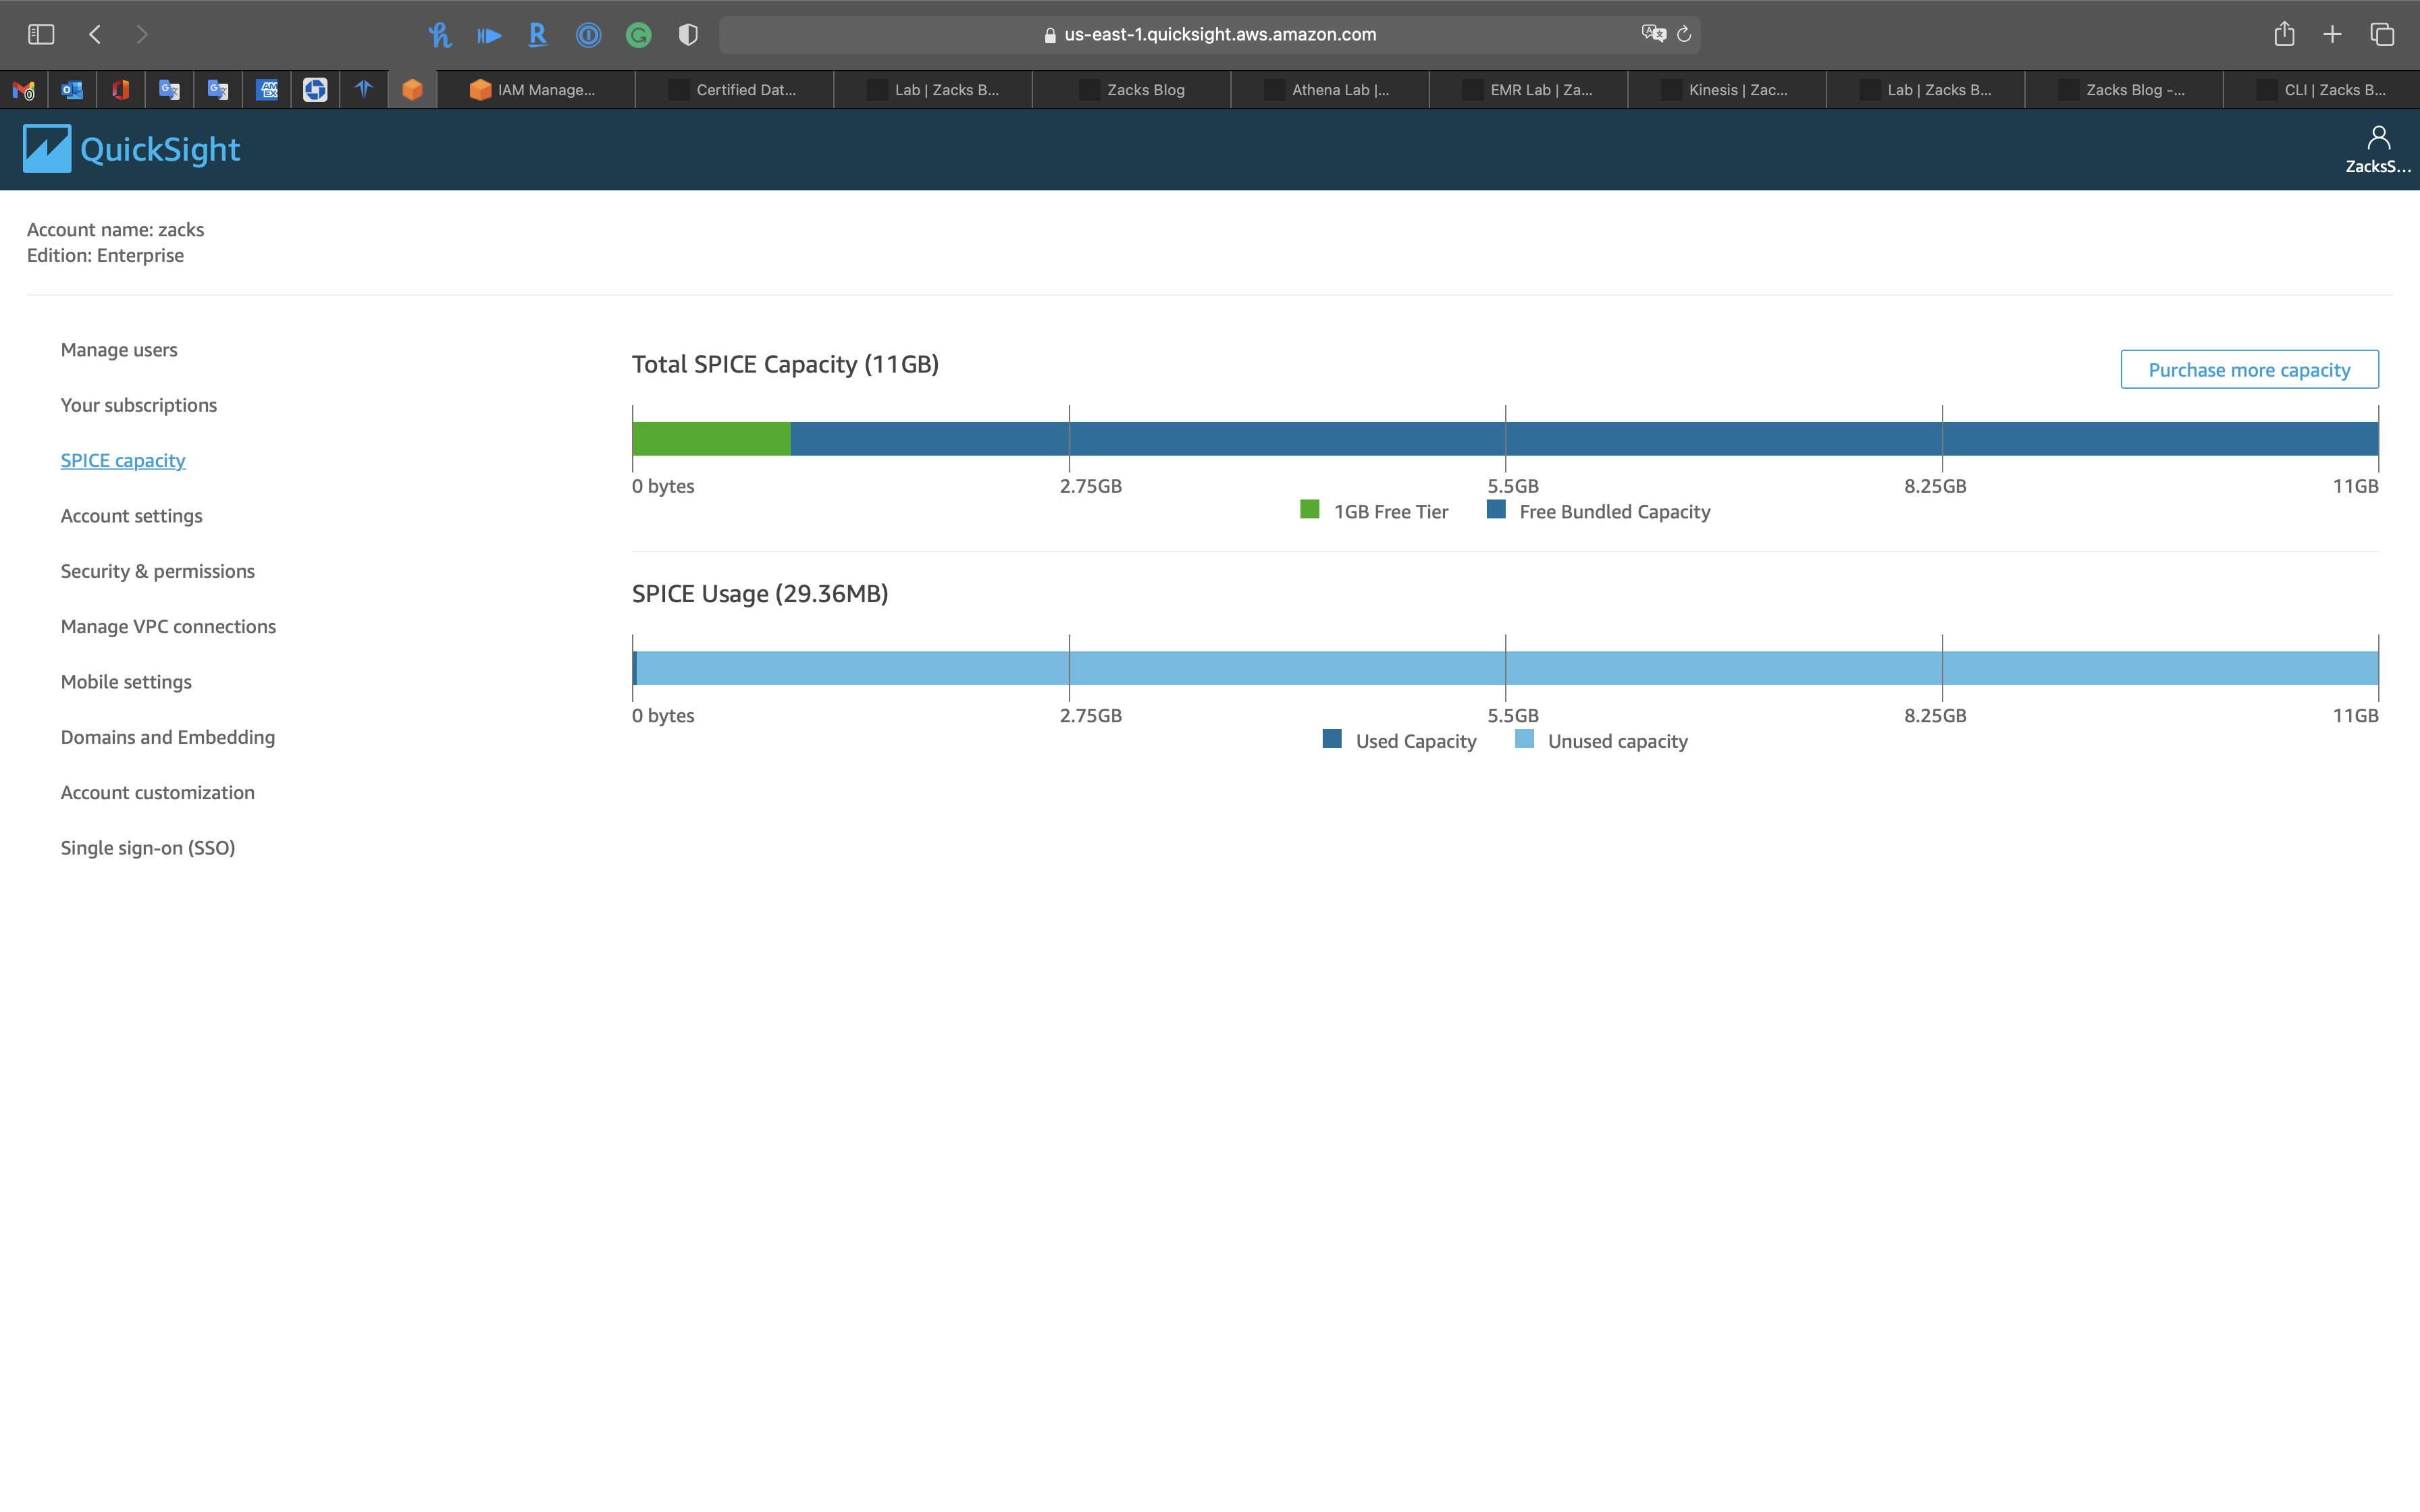
Task: Click the translate icon in address bar
Action: click(1653, 34)
